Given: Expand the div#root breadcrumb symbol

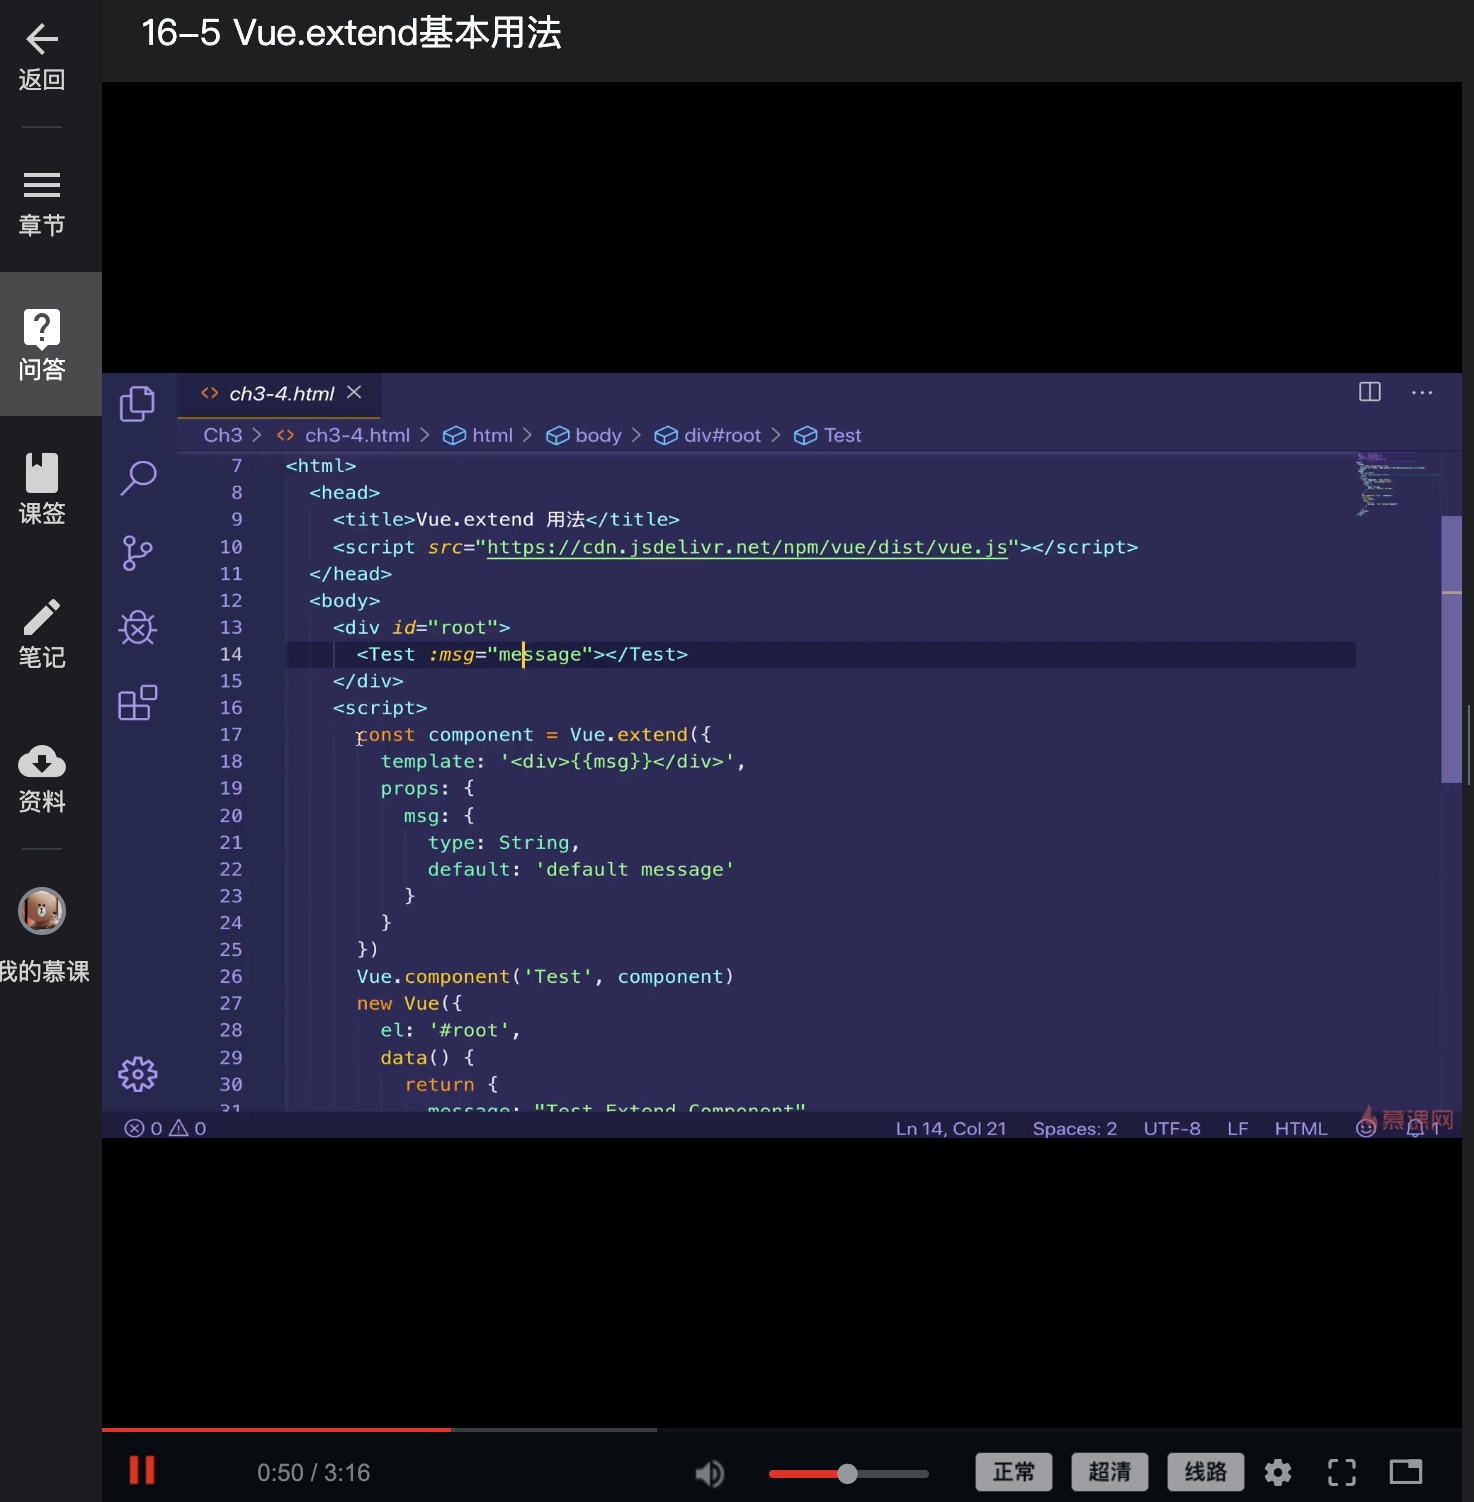Looking at the screenshot, I should tap(708, 435).
